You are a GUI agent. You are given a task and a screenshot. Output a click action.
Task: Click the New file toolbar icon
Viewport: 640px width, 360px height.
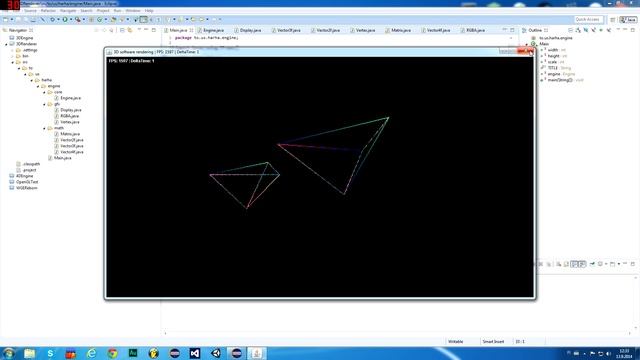pyautogui.click(x=6, y=19)
